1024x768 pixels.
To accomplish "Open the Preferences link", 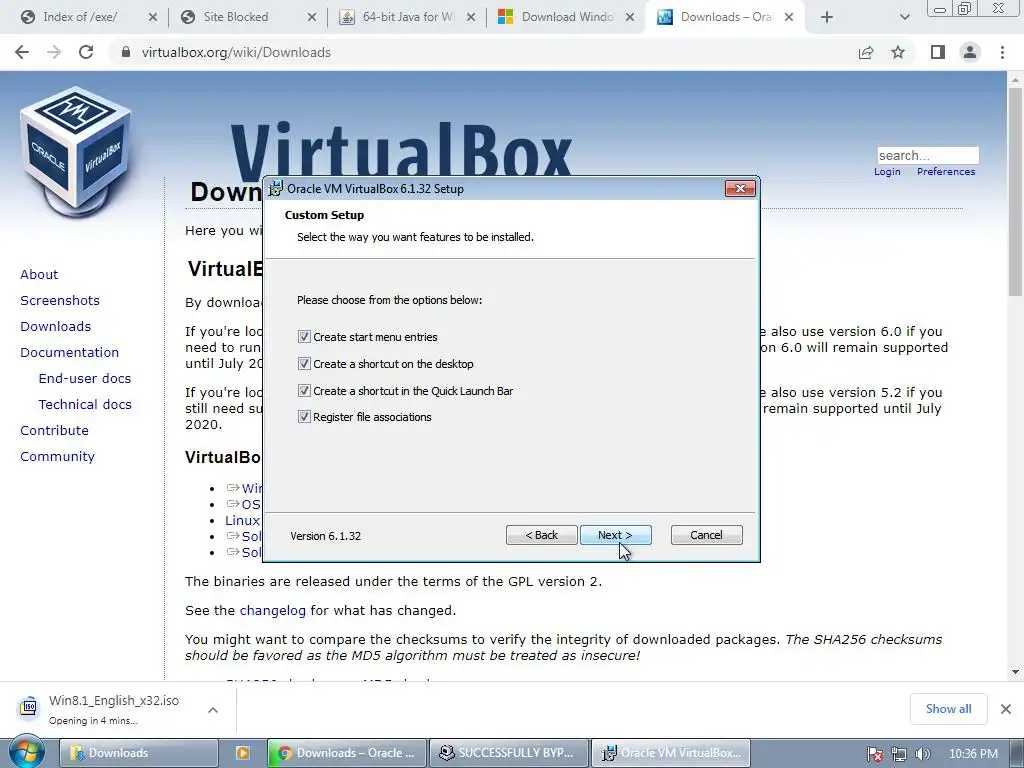I will tap(946, 172).
